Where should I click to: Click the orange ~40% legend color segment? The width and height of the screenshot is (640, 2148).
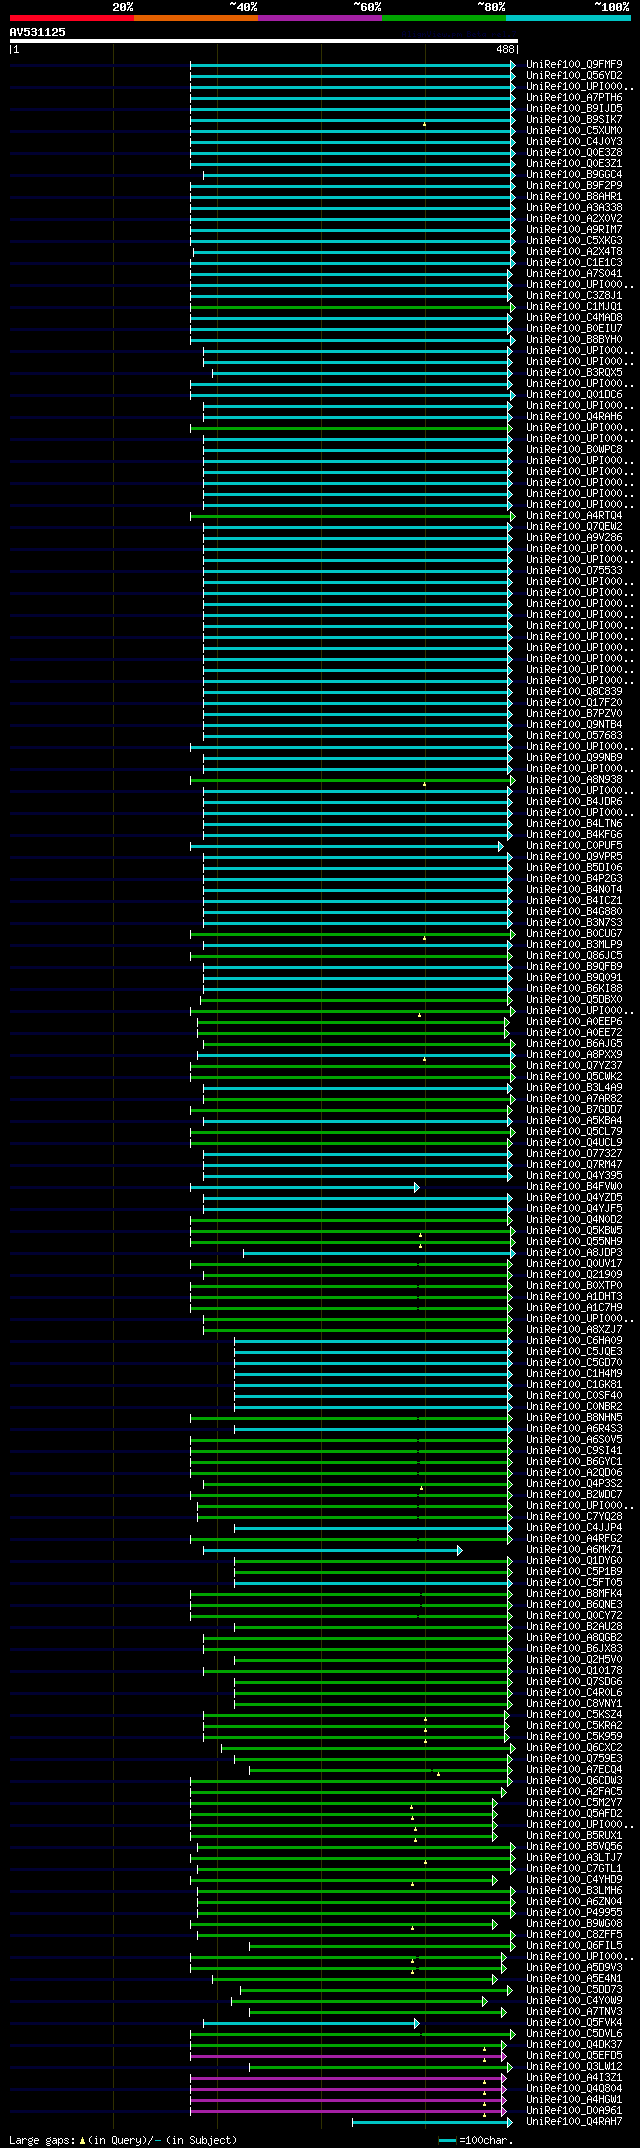coord(196,18)
